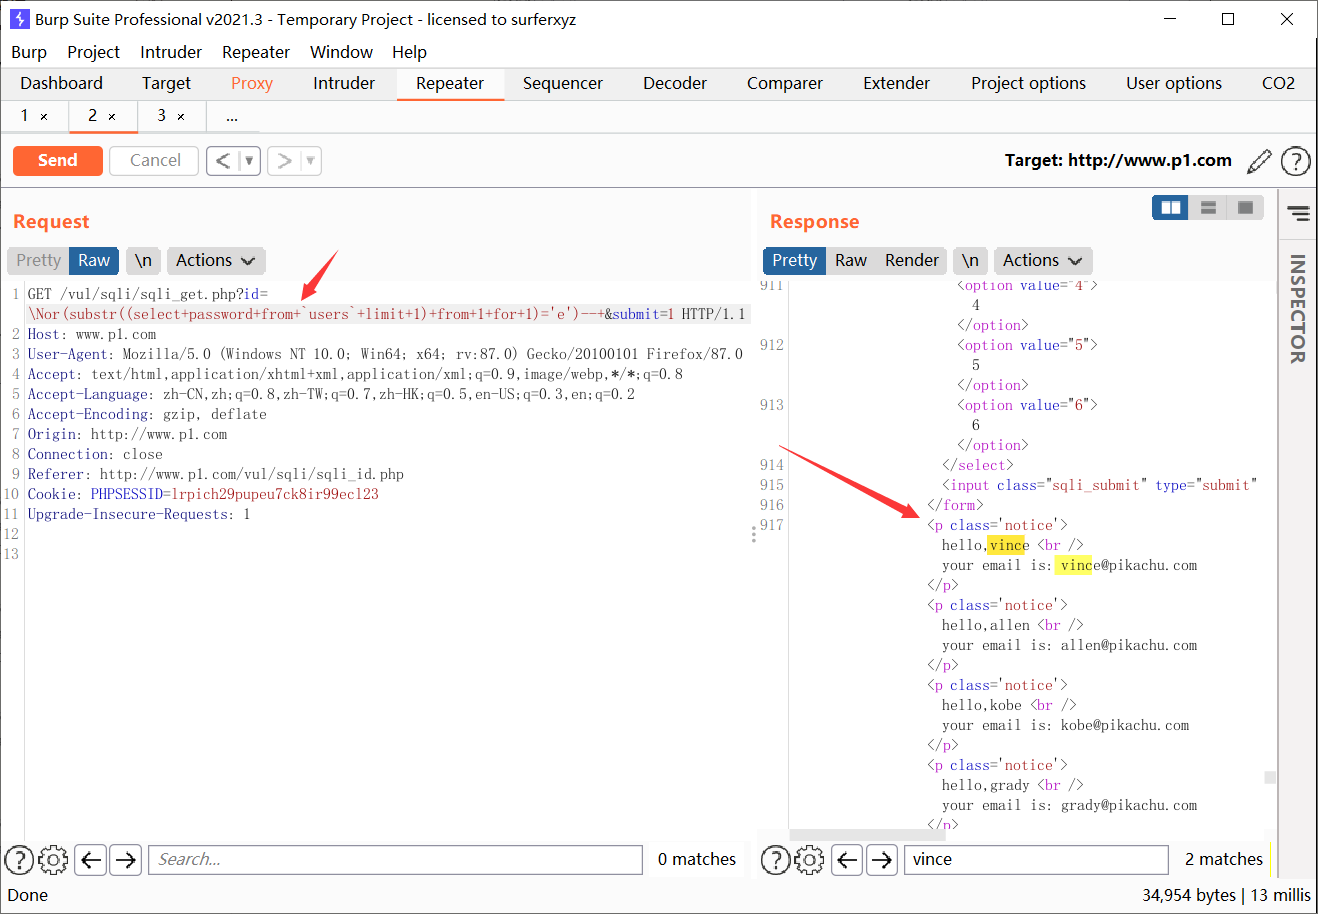1318x914 pixels.
Task: Toggle \n non-printable chars in Request
Action: (143, 260)
